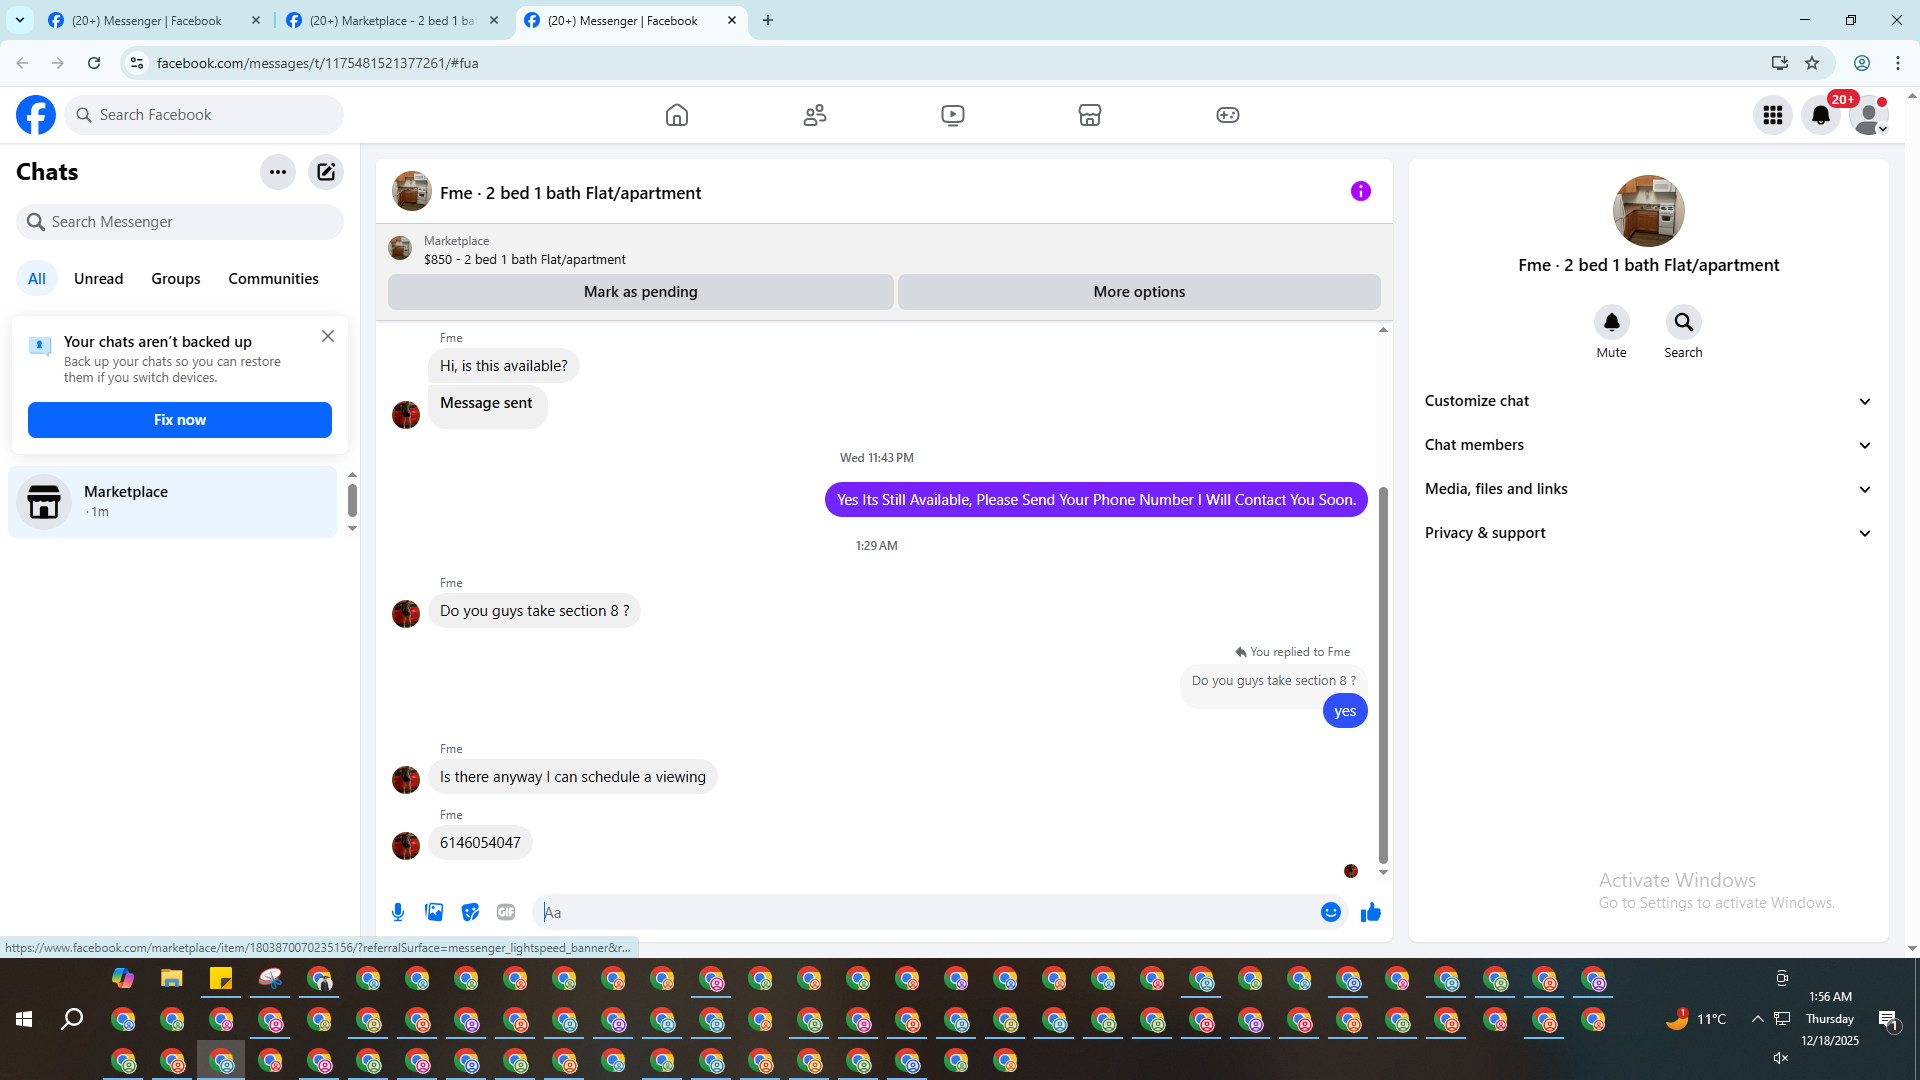Open the emoji picker in the message box
Screen dimensions: 1920x1080
(1330, 912)
